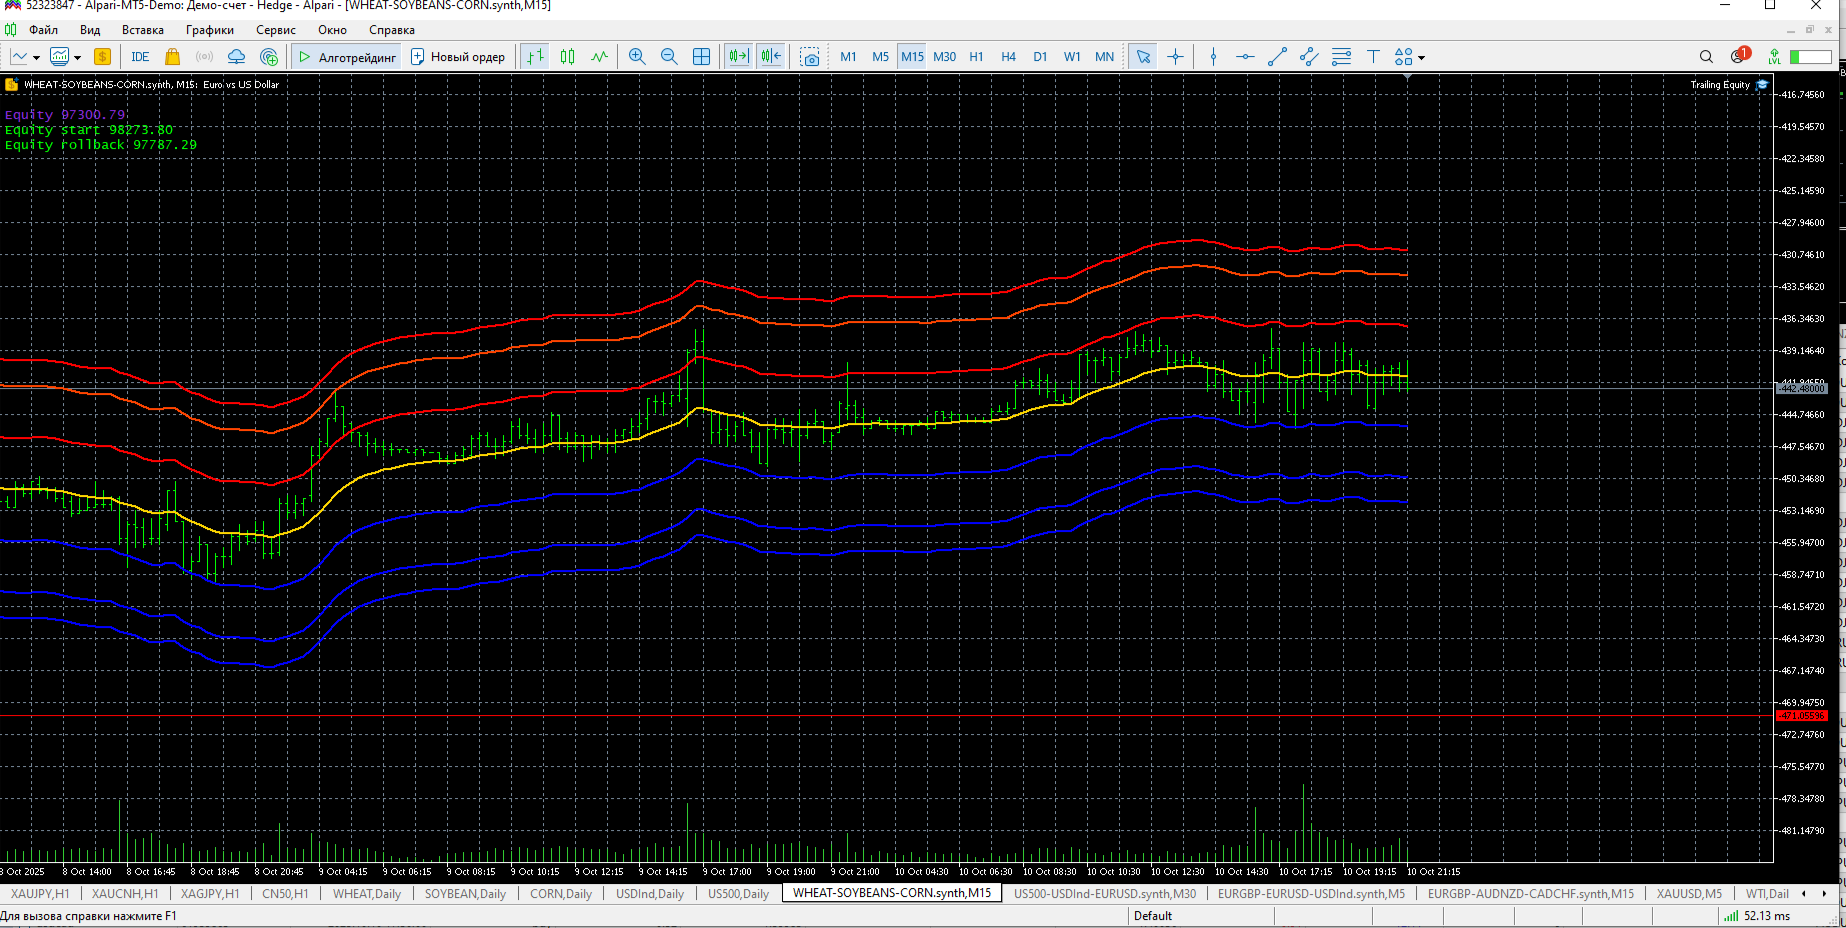
Task: Zoom in on the chart
Action: [x=637, y=57]
